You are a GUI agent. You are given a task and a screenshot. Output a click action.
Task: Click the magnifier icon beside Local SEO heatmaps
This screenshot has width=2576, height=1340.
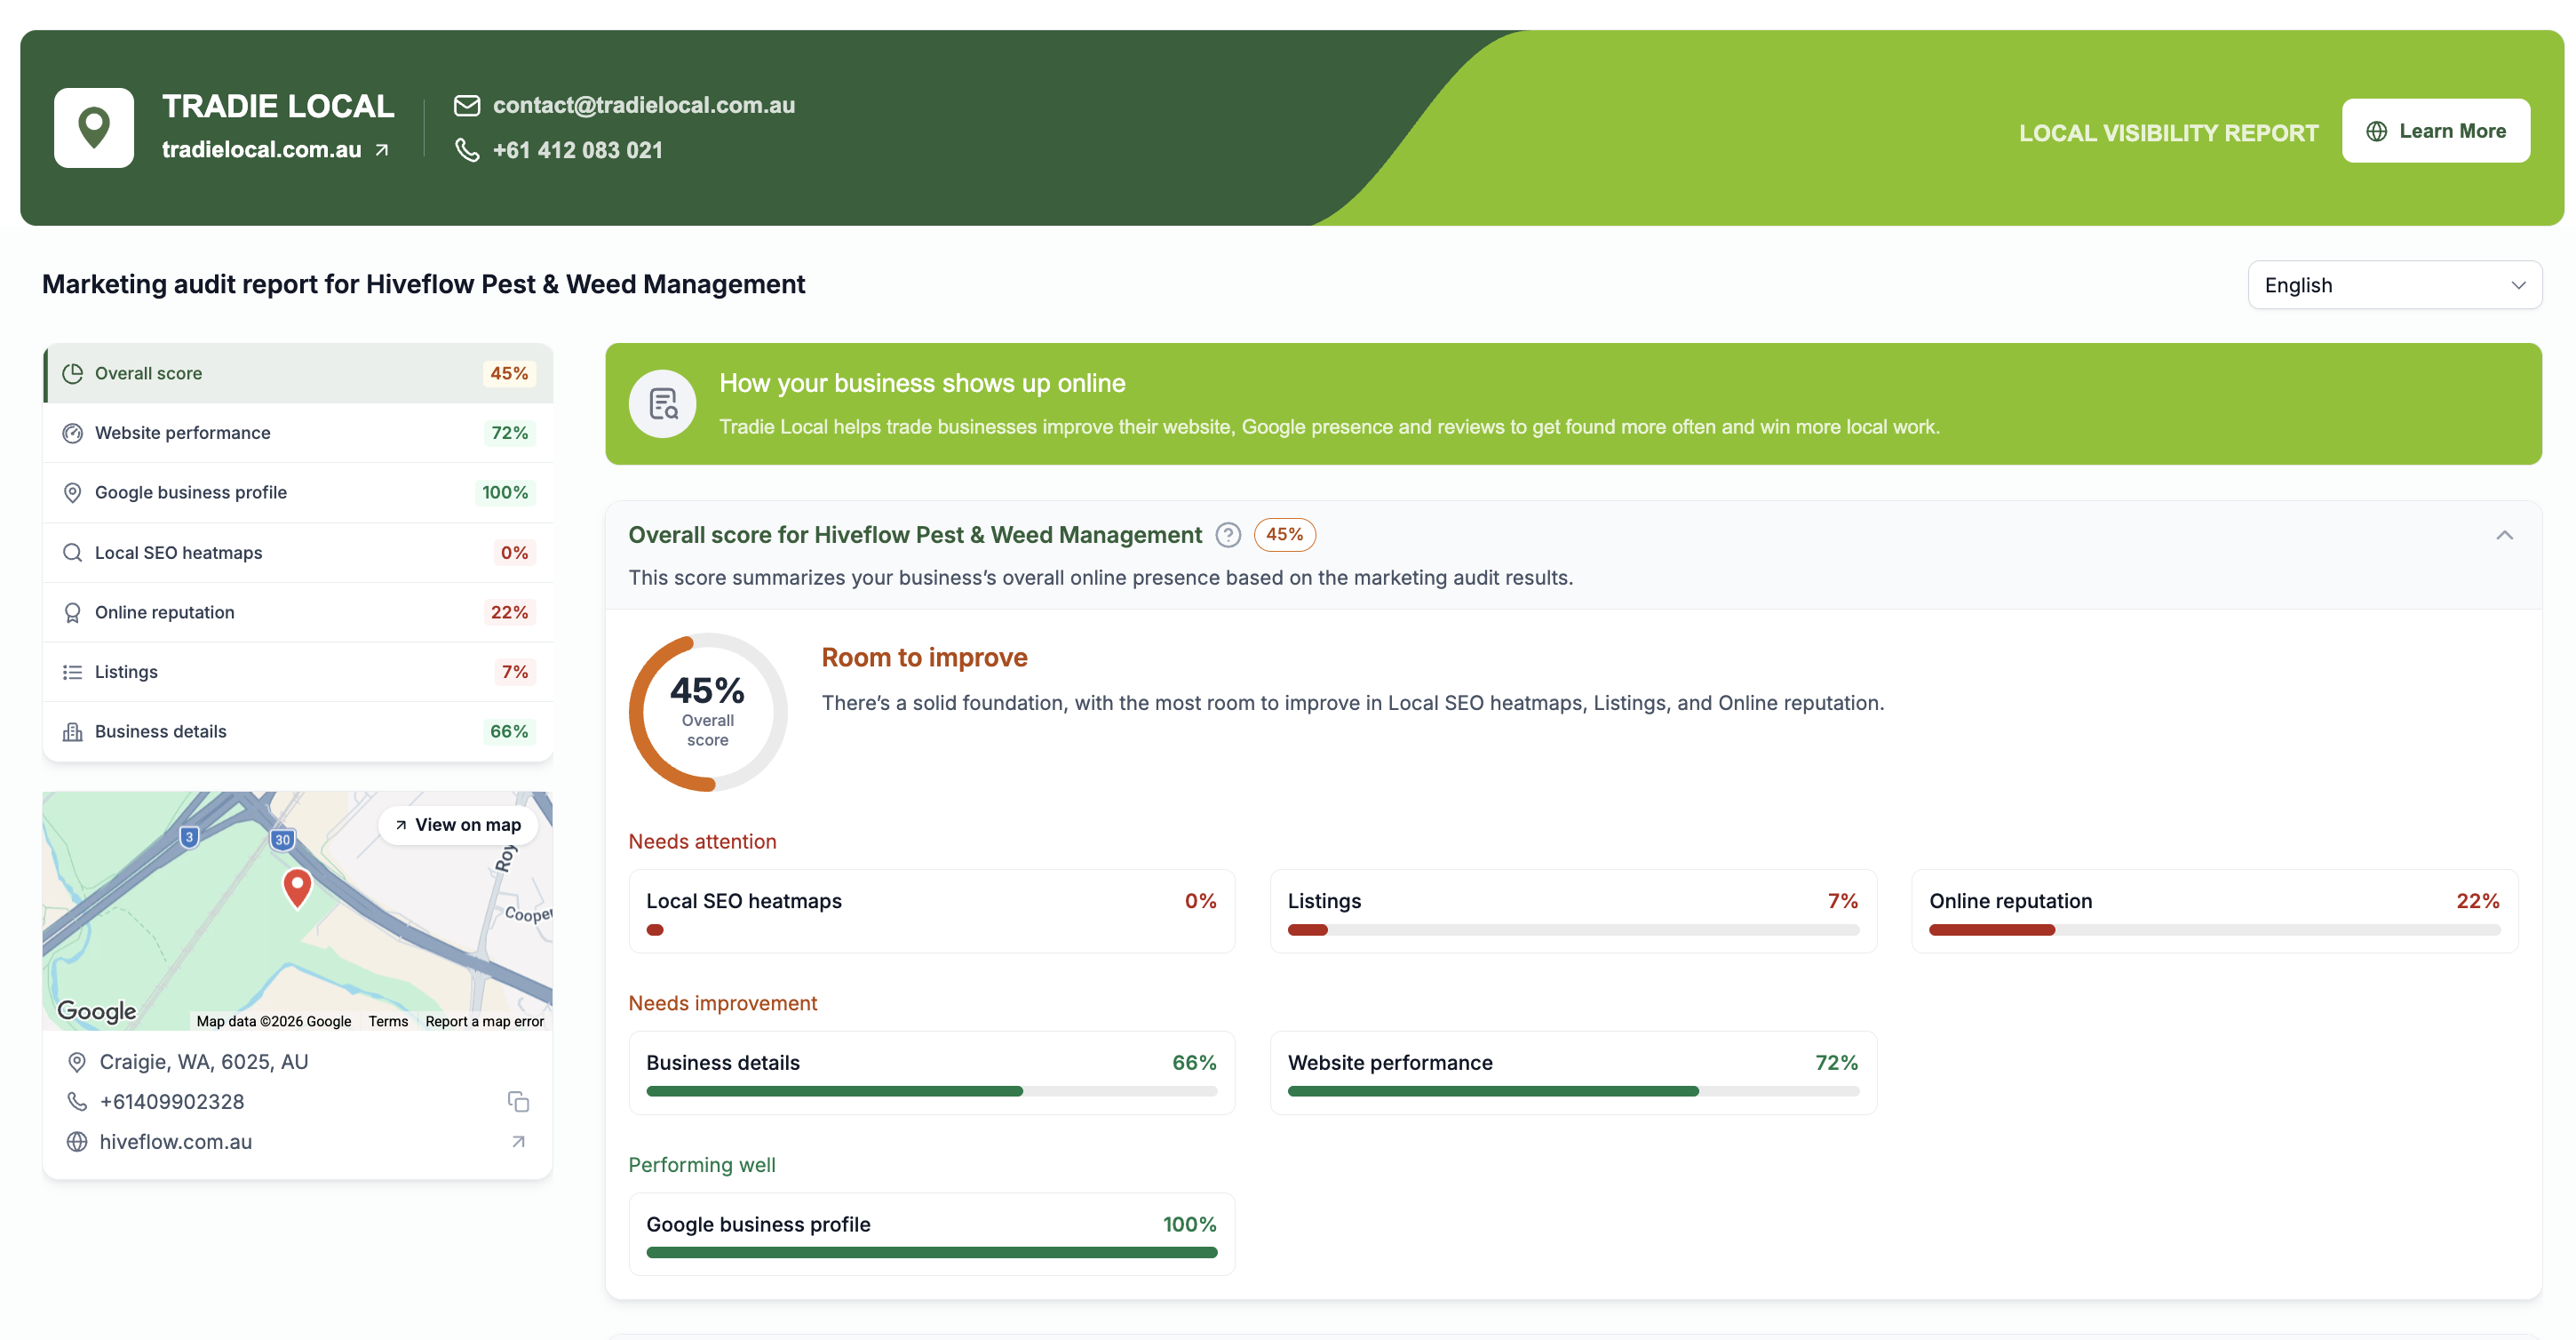(72, 553)
